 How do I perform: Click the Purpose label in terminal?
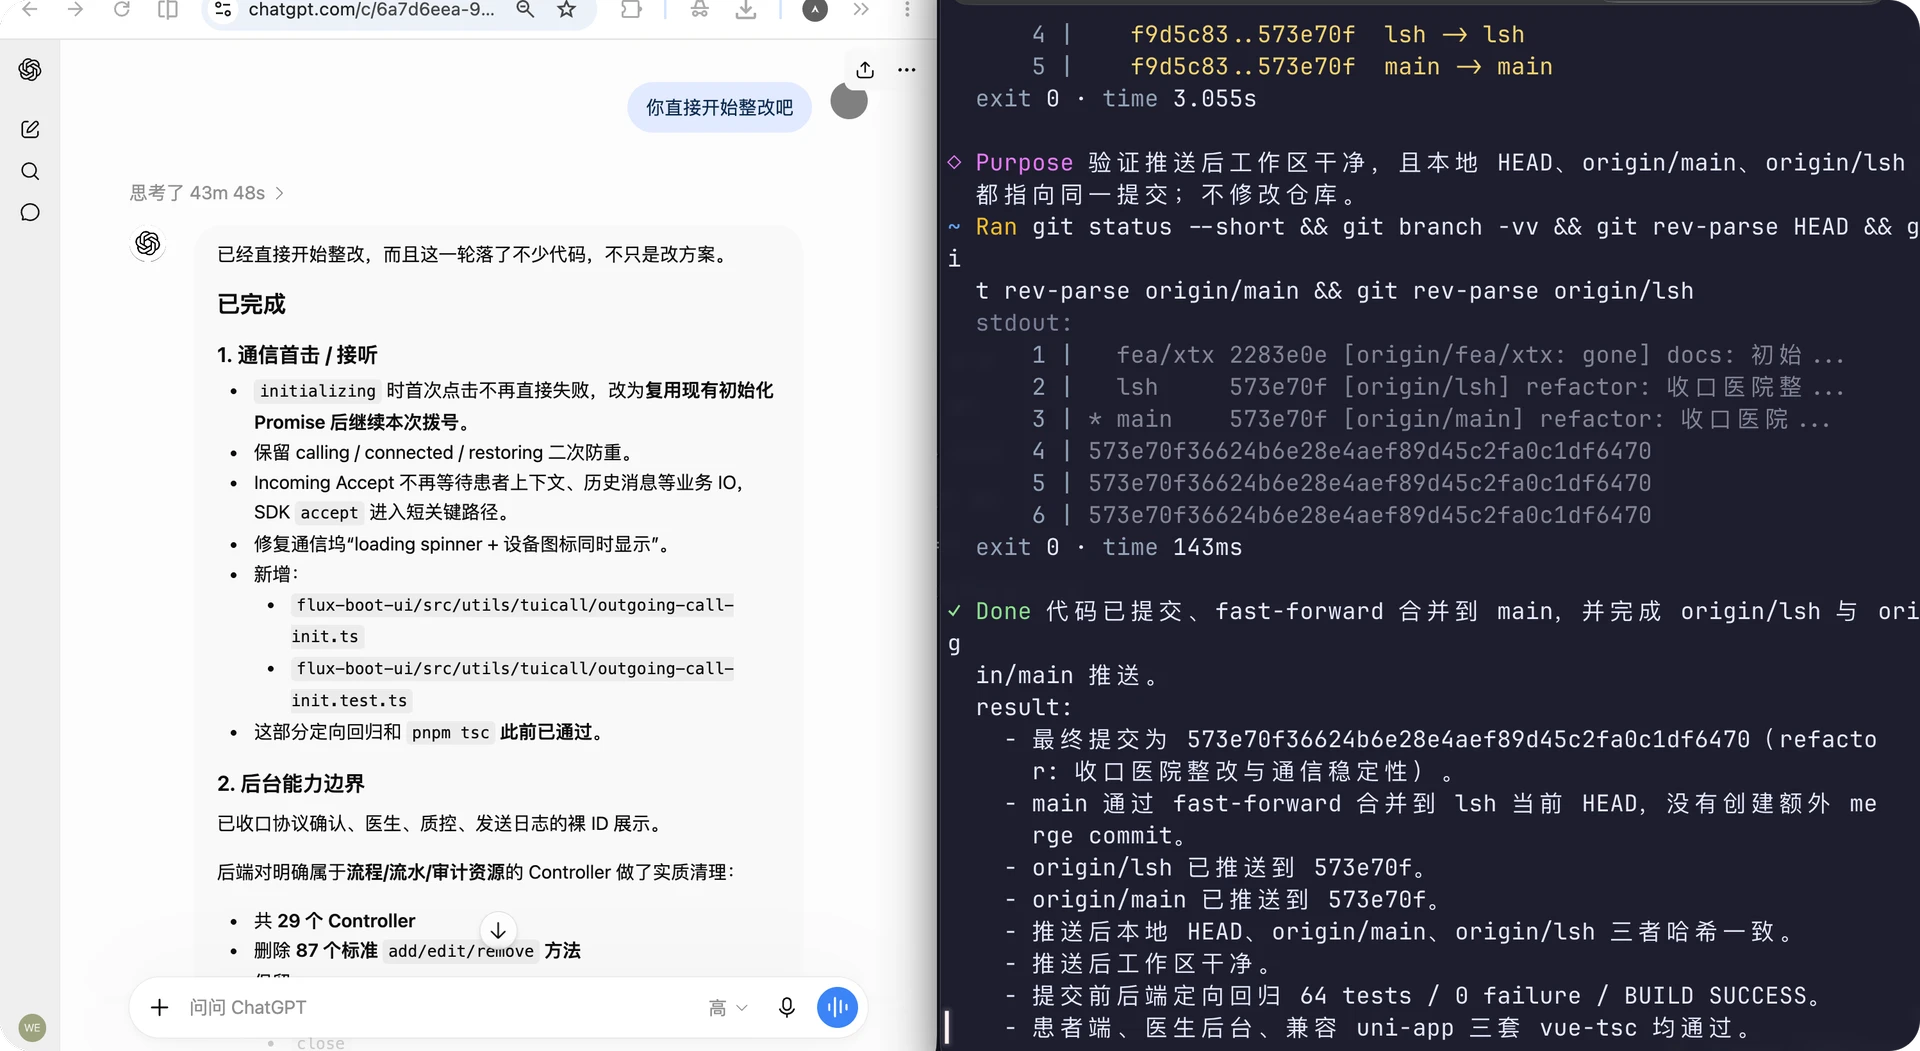pos(1024,163)
